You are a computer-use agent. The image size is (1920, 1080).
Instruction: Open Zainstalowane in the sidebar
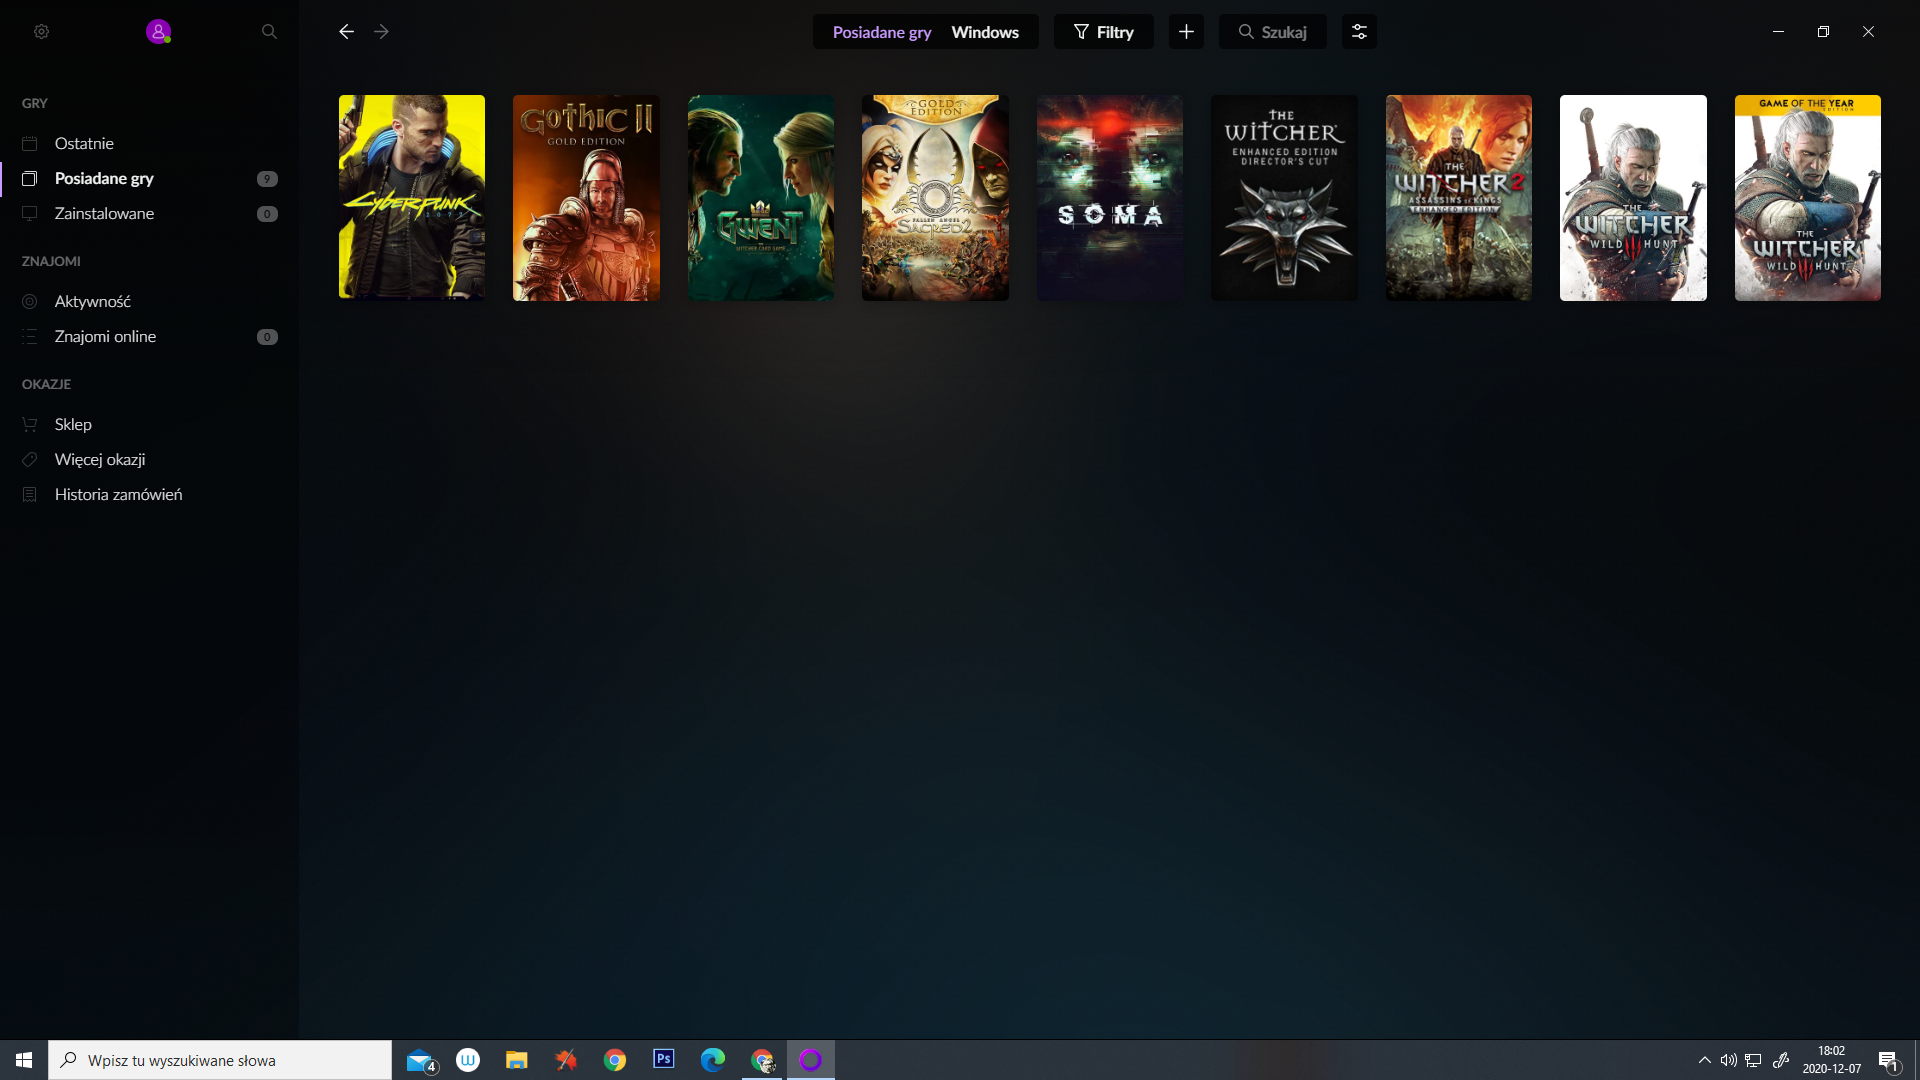(150, 213)
